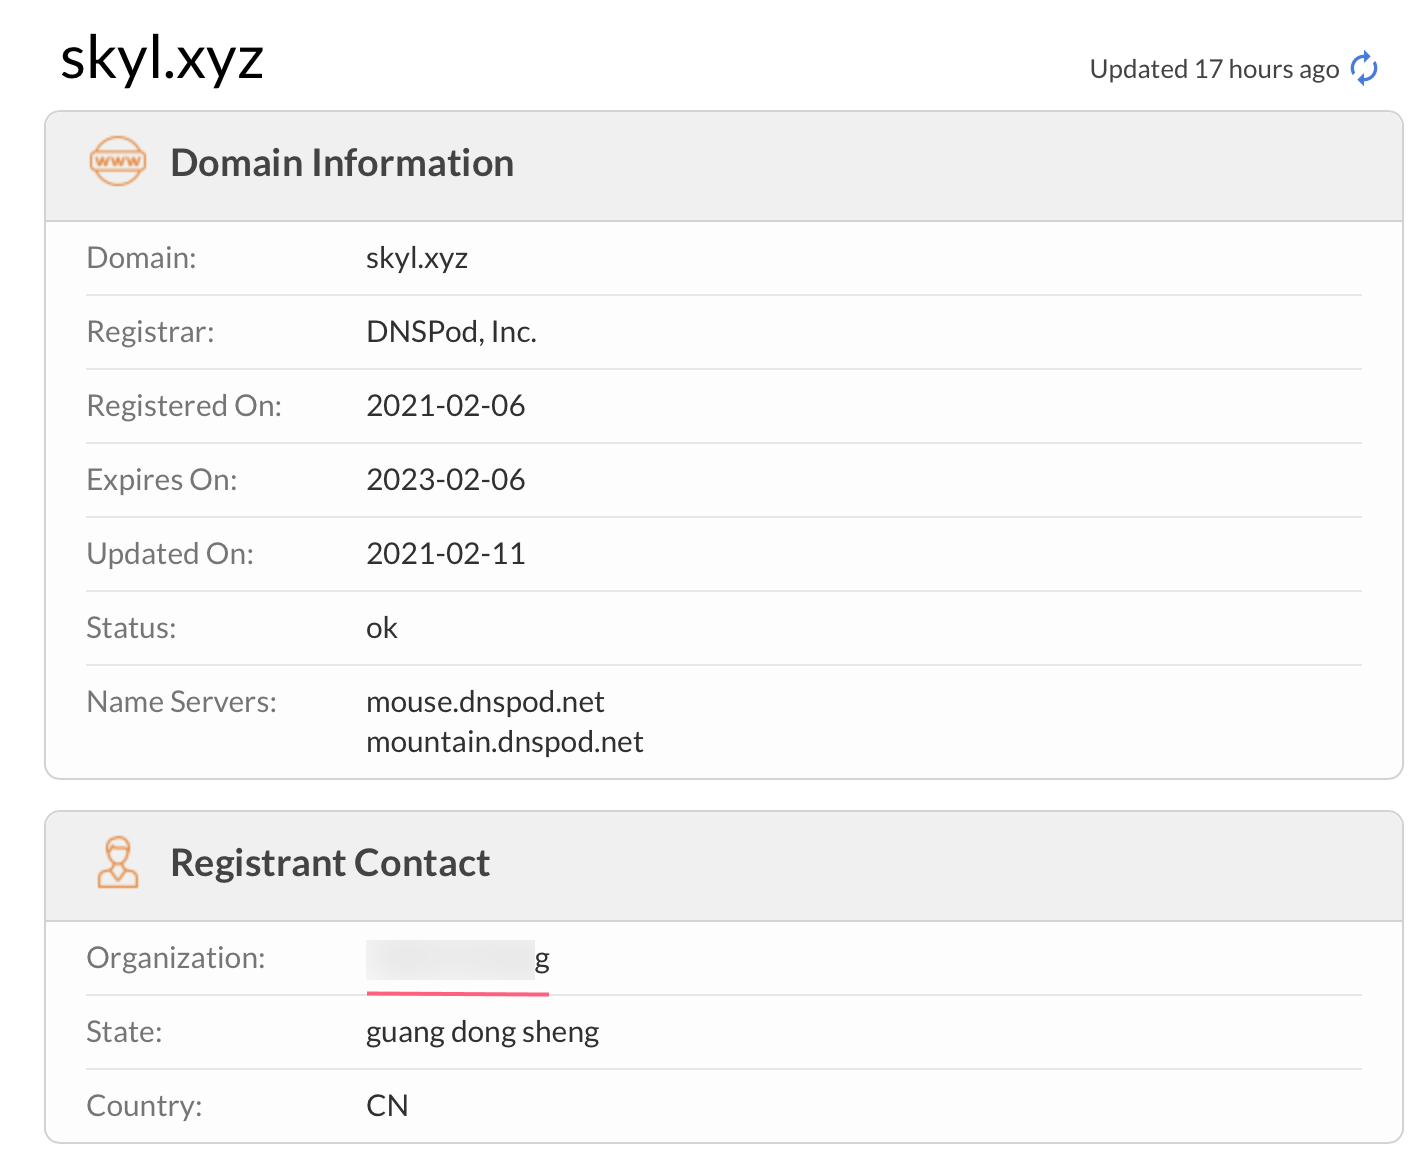Click the "ok" status value

(381, 628)
